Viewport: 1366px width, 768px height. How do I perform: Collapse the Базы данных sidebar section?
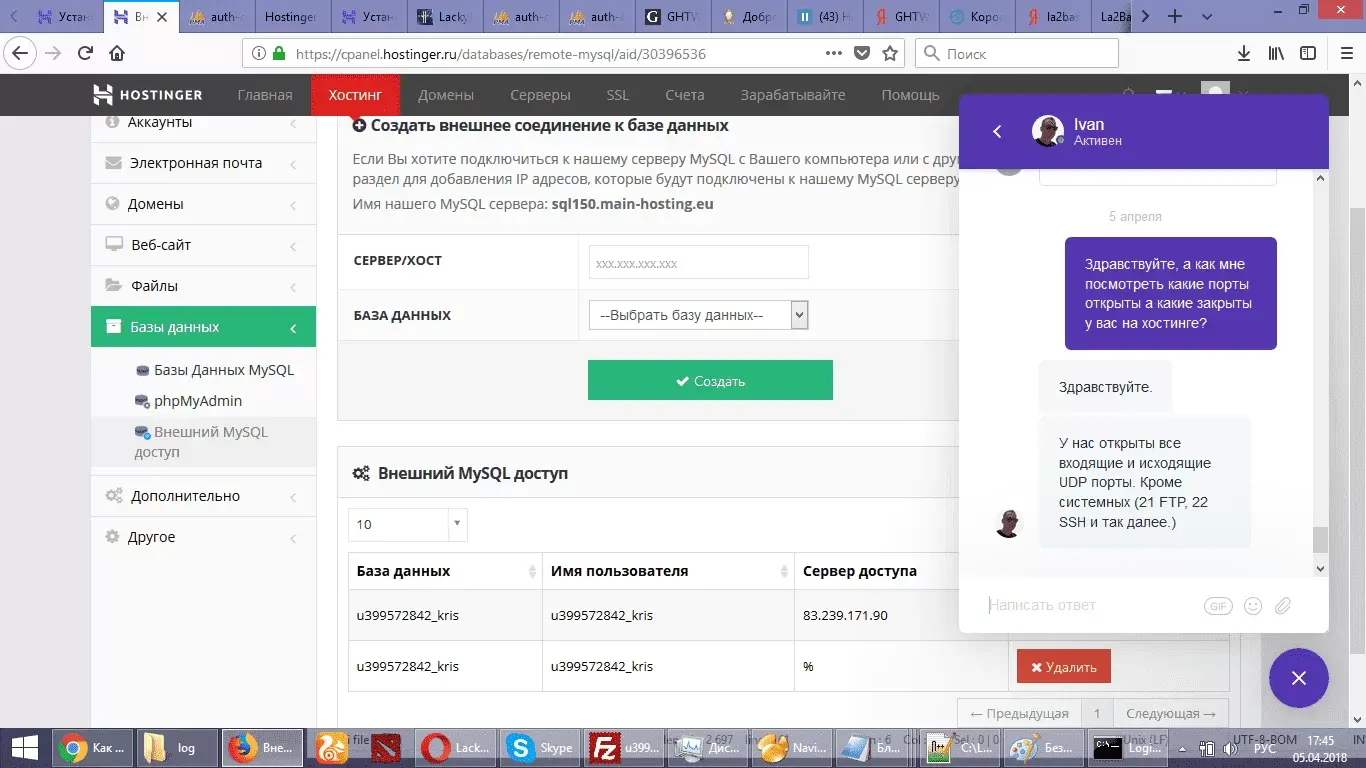pyautogui.click(x=203, y=327)
